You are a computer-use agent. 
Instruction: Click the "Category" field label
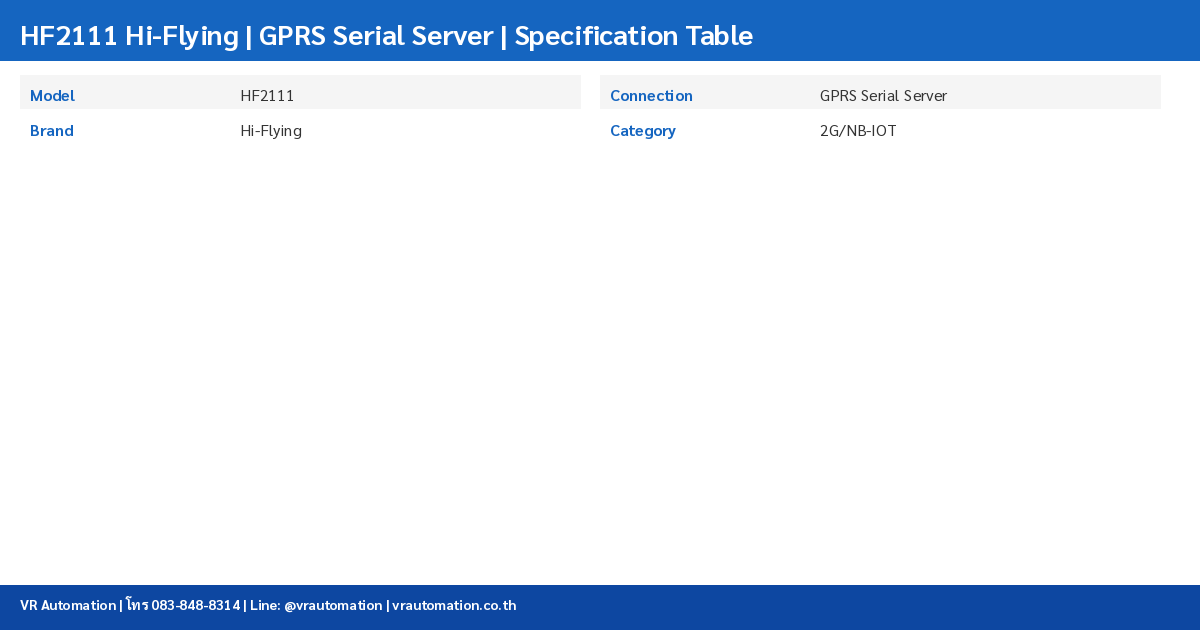643,131
